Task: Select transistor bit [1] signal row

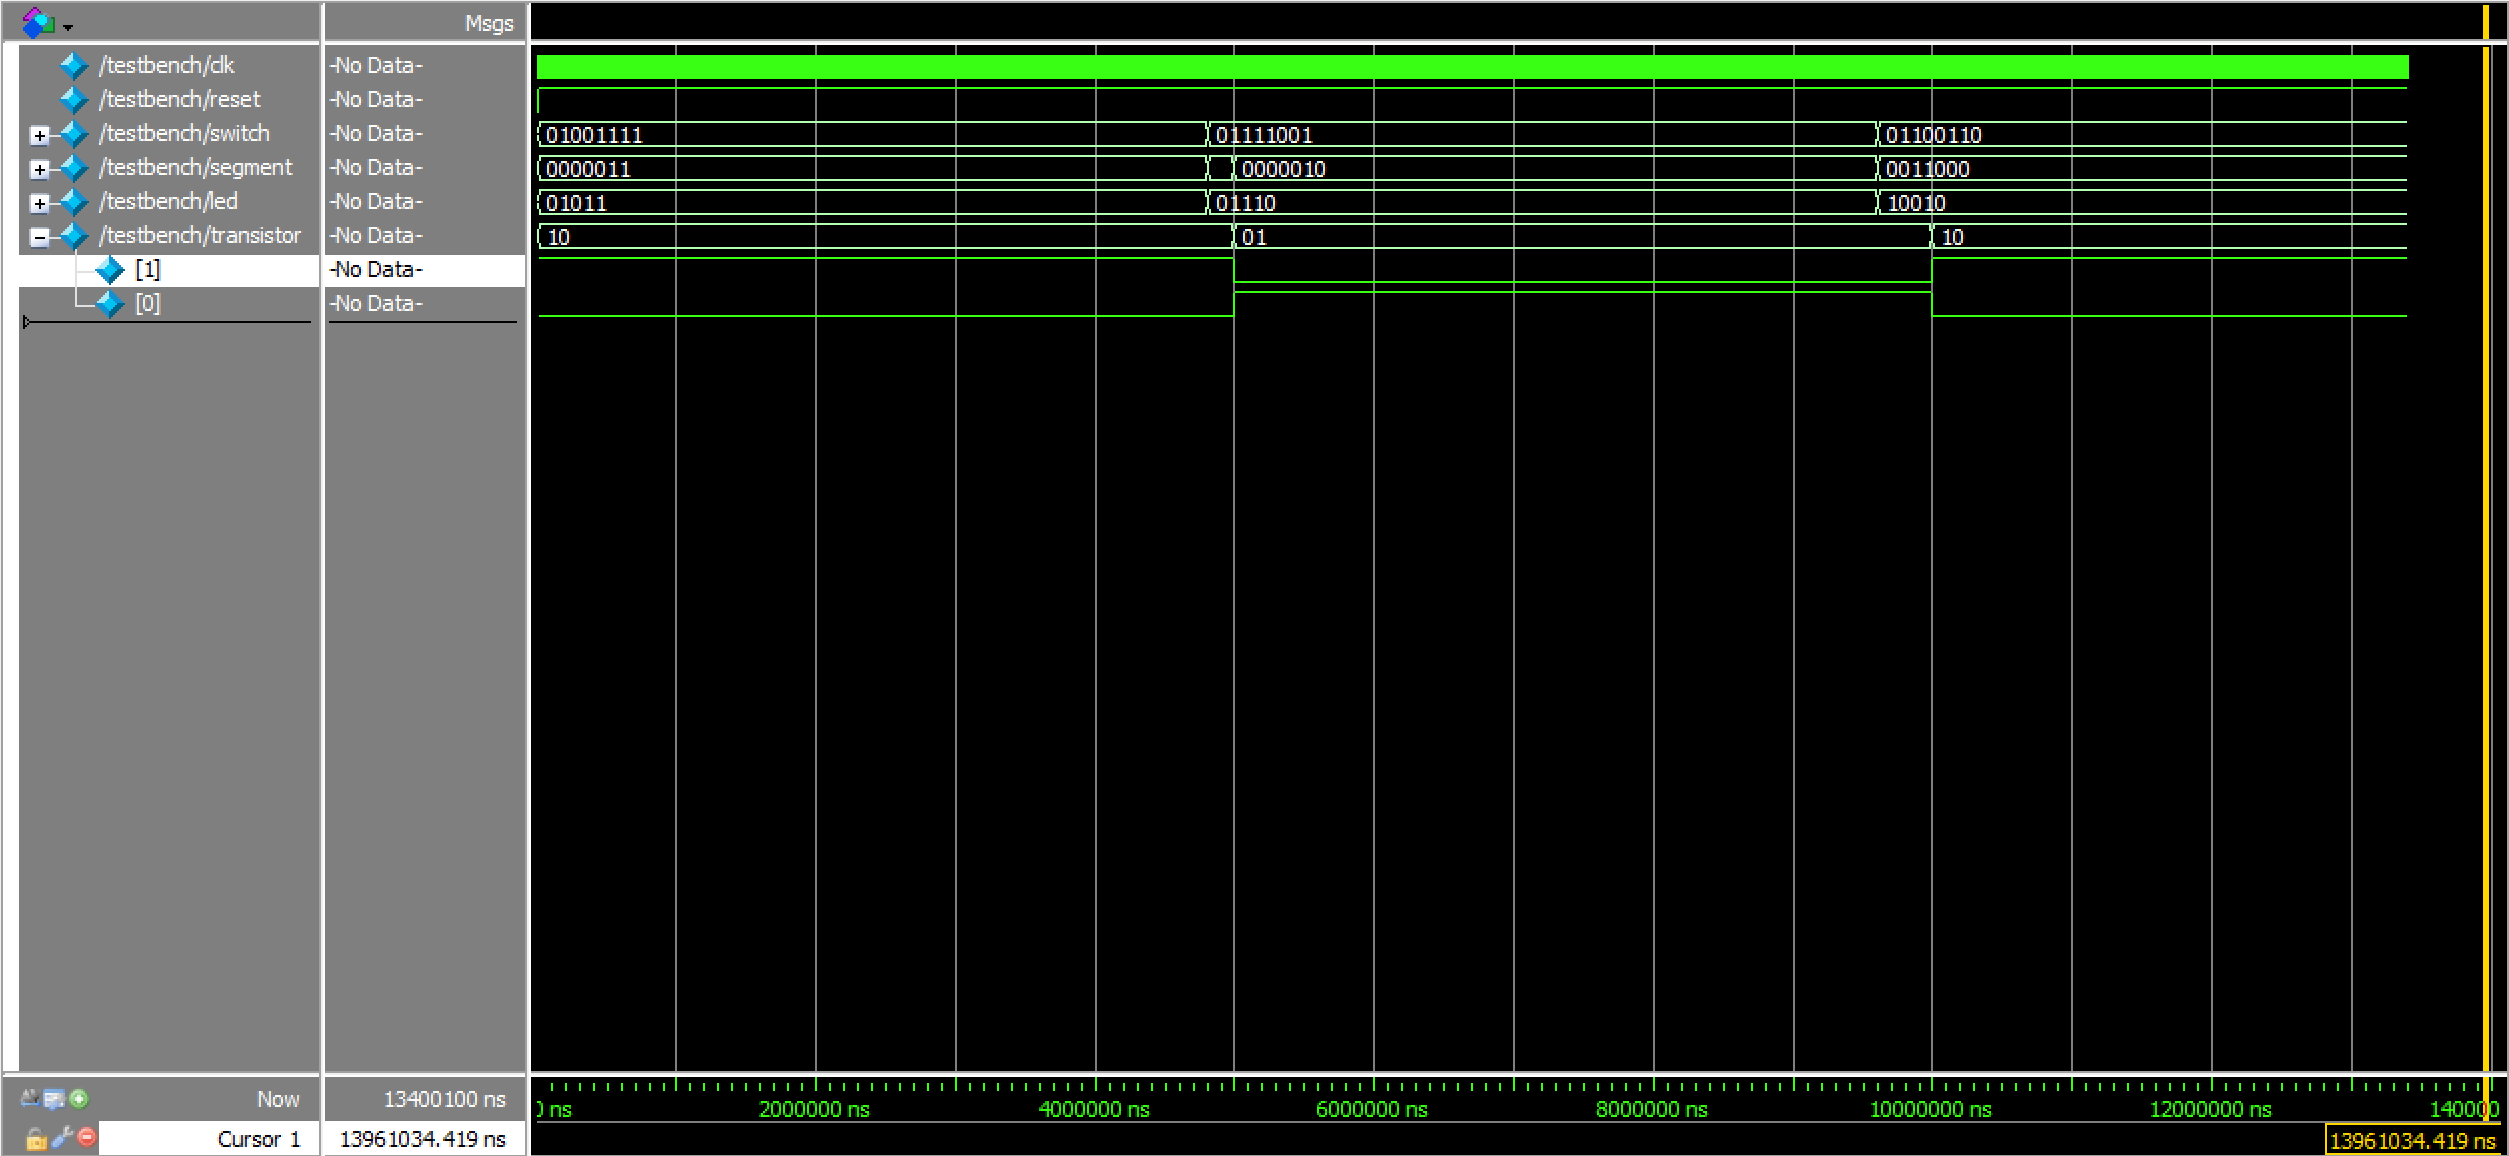Action: click(147, 269)
